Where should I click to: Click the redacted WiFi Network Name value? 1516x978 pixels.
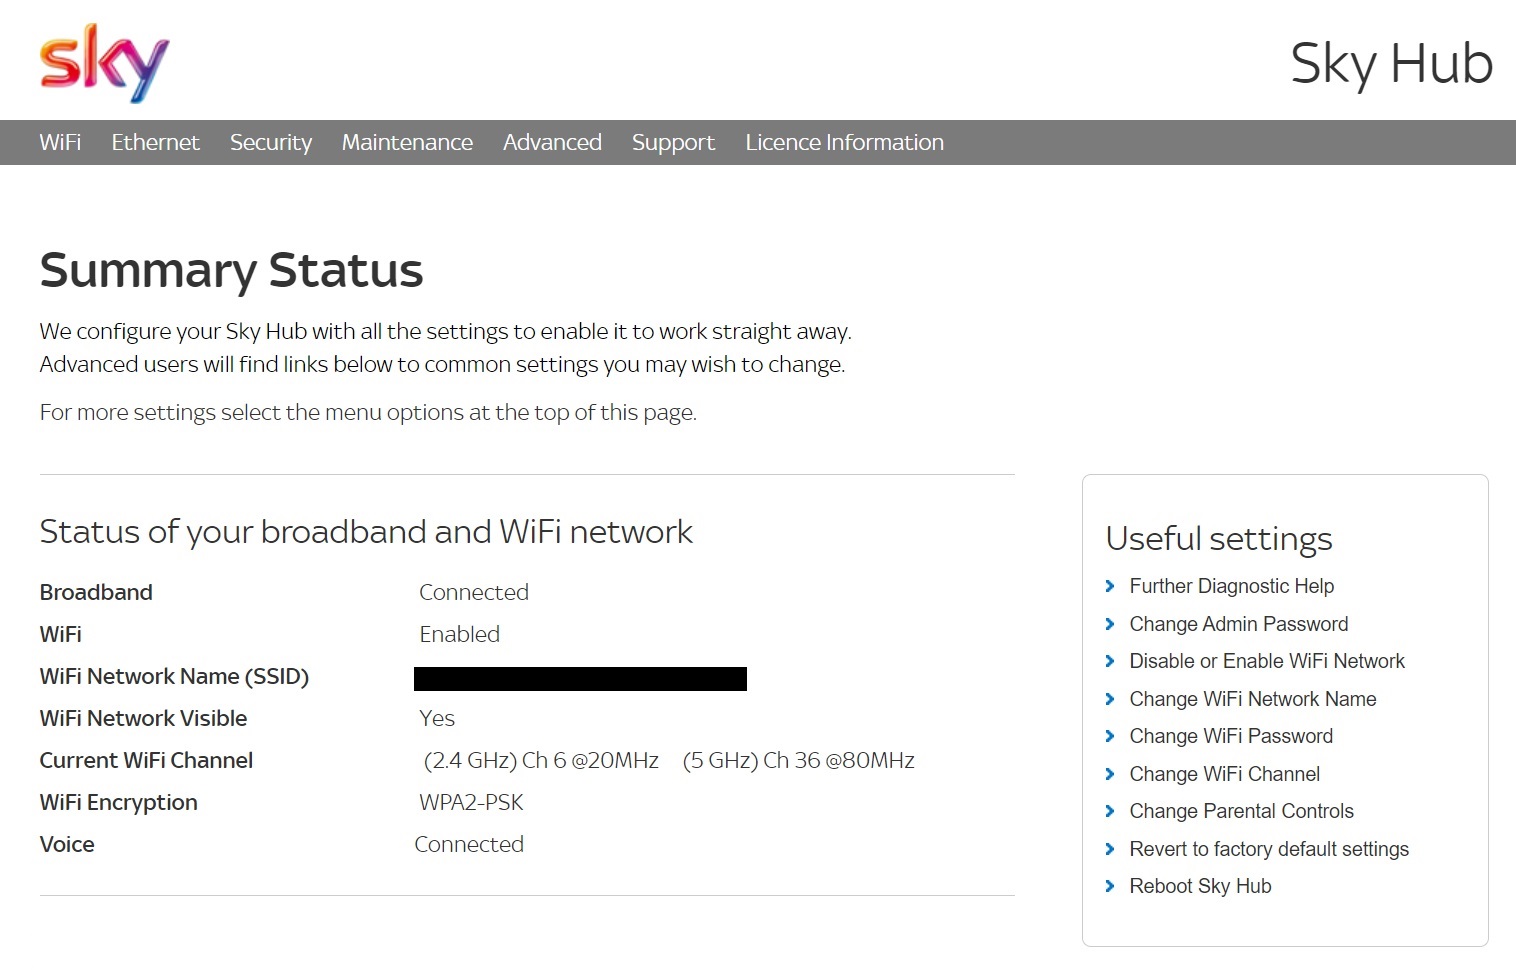coord(580,678)
